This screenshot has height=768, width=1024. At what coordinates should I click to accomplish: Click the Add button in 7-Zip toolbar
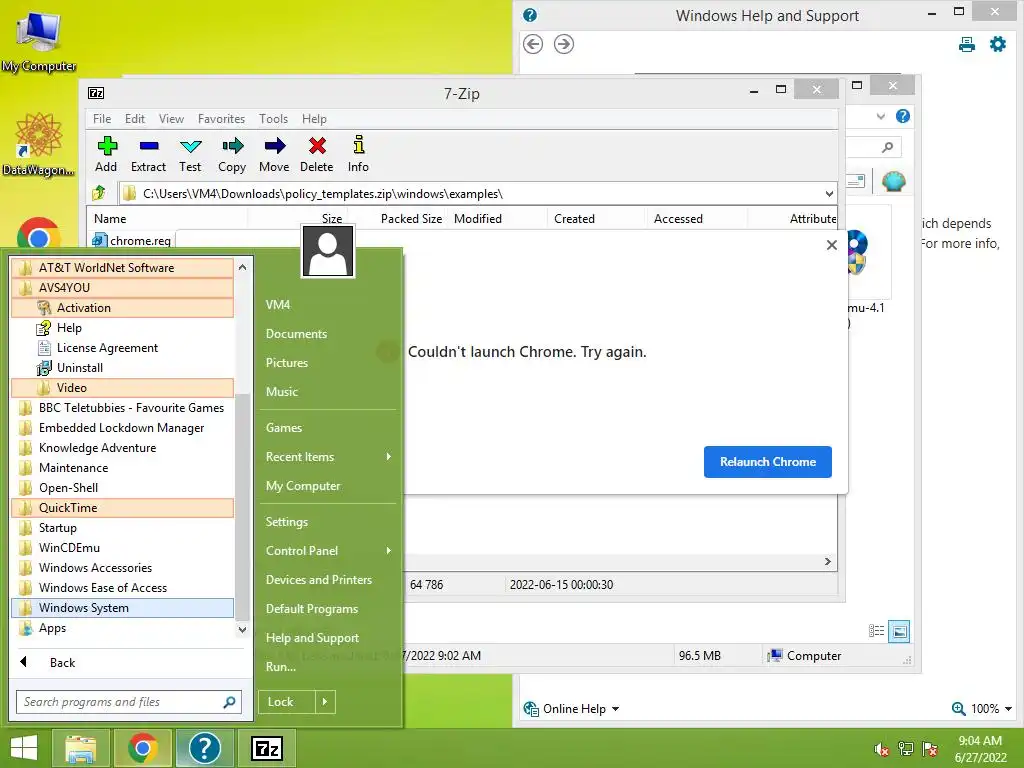(106, 154)
